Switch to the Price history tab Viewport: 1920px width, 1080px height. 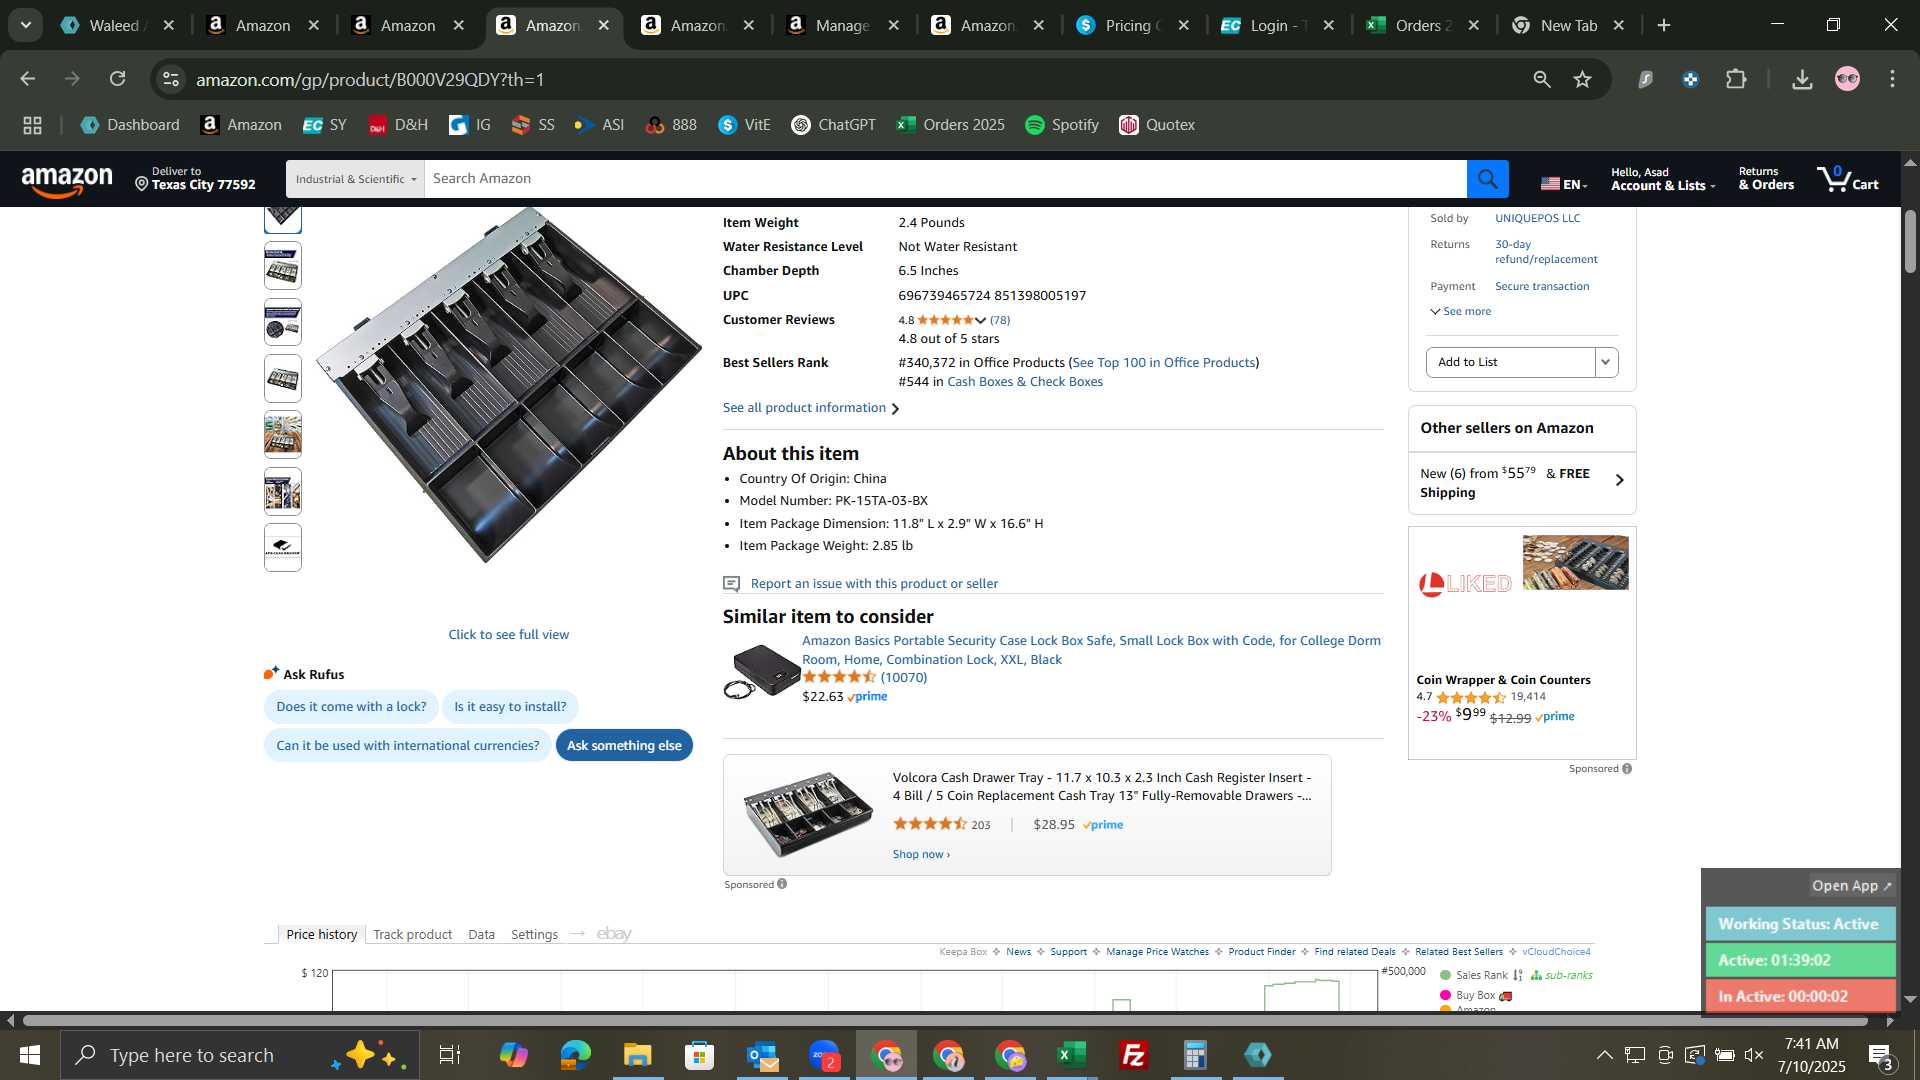pyautogui.click(x=321, y=934)
